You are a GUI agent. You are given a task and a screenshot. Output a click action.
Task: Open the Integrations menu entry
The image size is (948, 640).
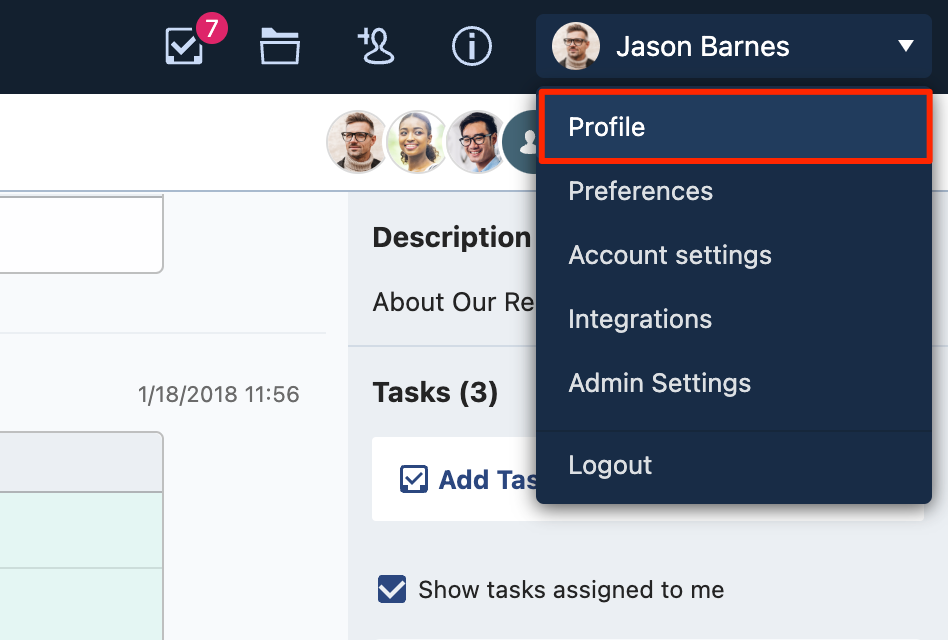coord(640,319)
